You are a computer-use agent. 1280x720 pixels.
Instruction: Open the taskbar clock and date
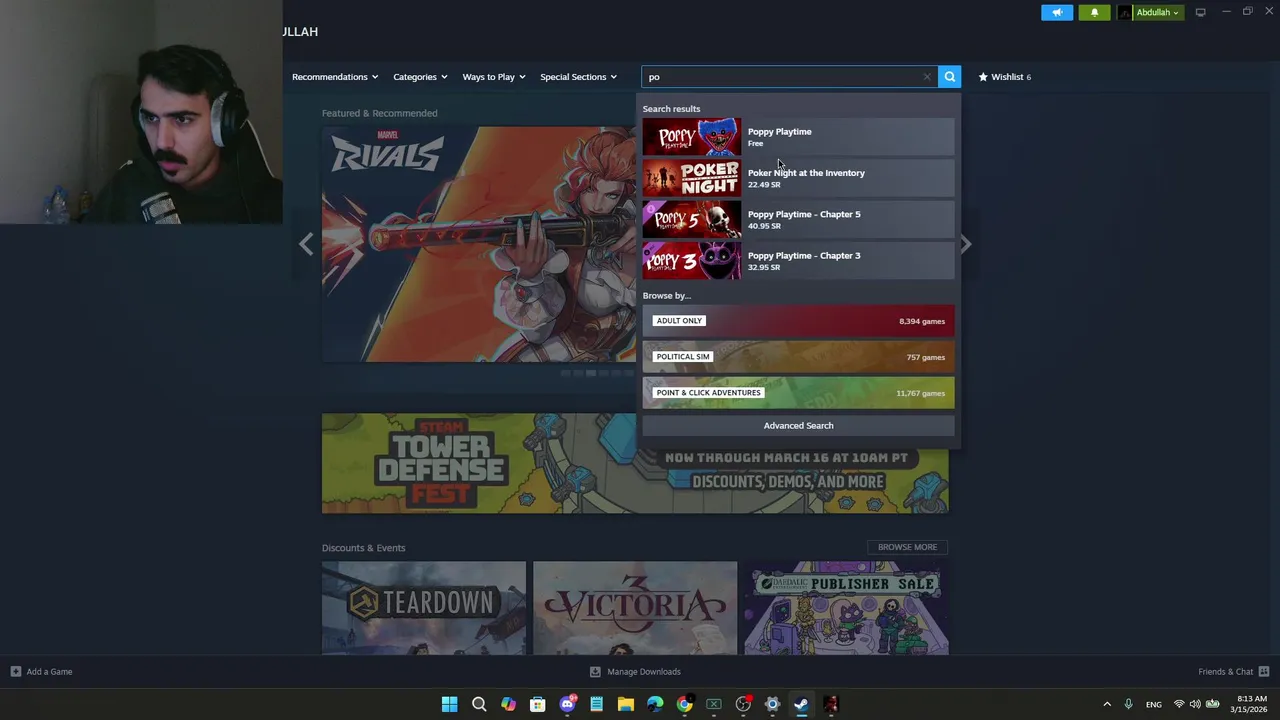pyautogui.click(x=1251, y=704)
